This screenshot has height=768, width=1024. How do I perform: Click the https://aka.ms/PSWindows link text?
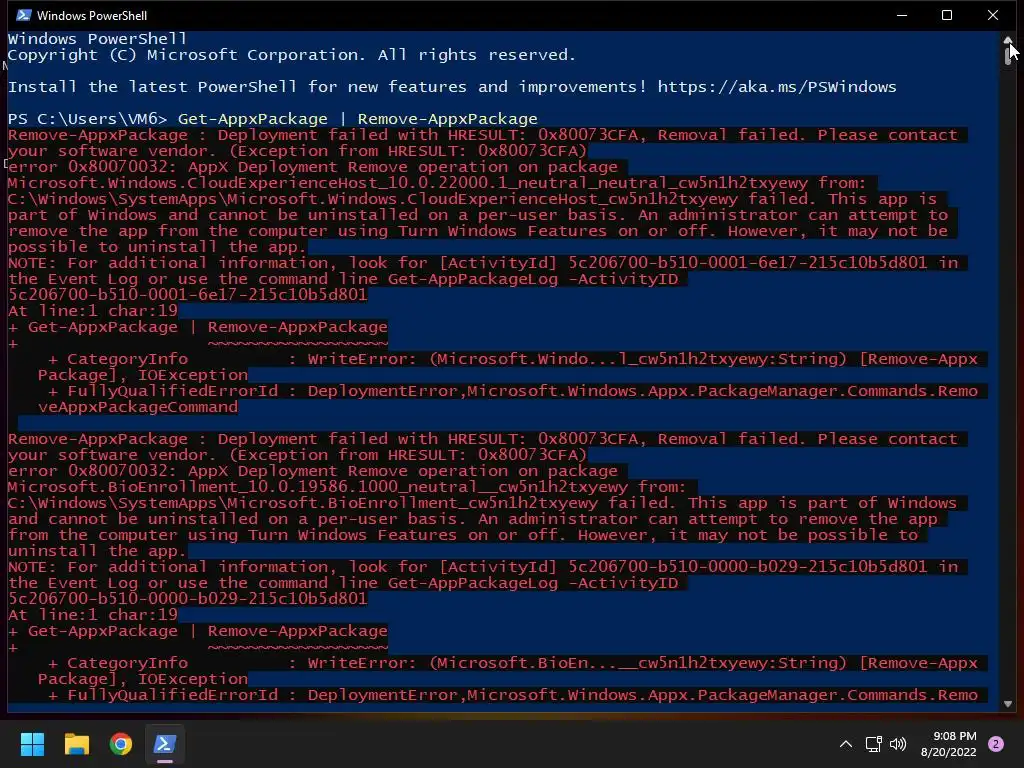click(776, 87)
